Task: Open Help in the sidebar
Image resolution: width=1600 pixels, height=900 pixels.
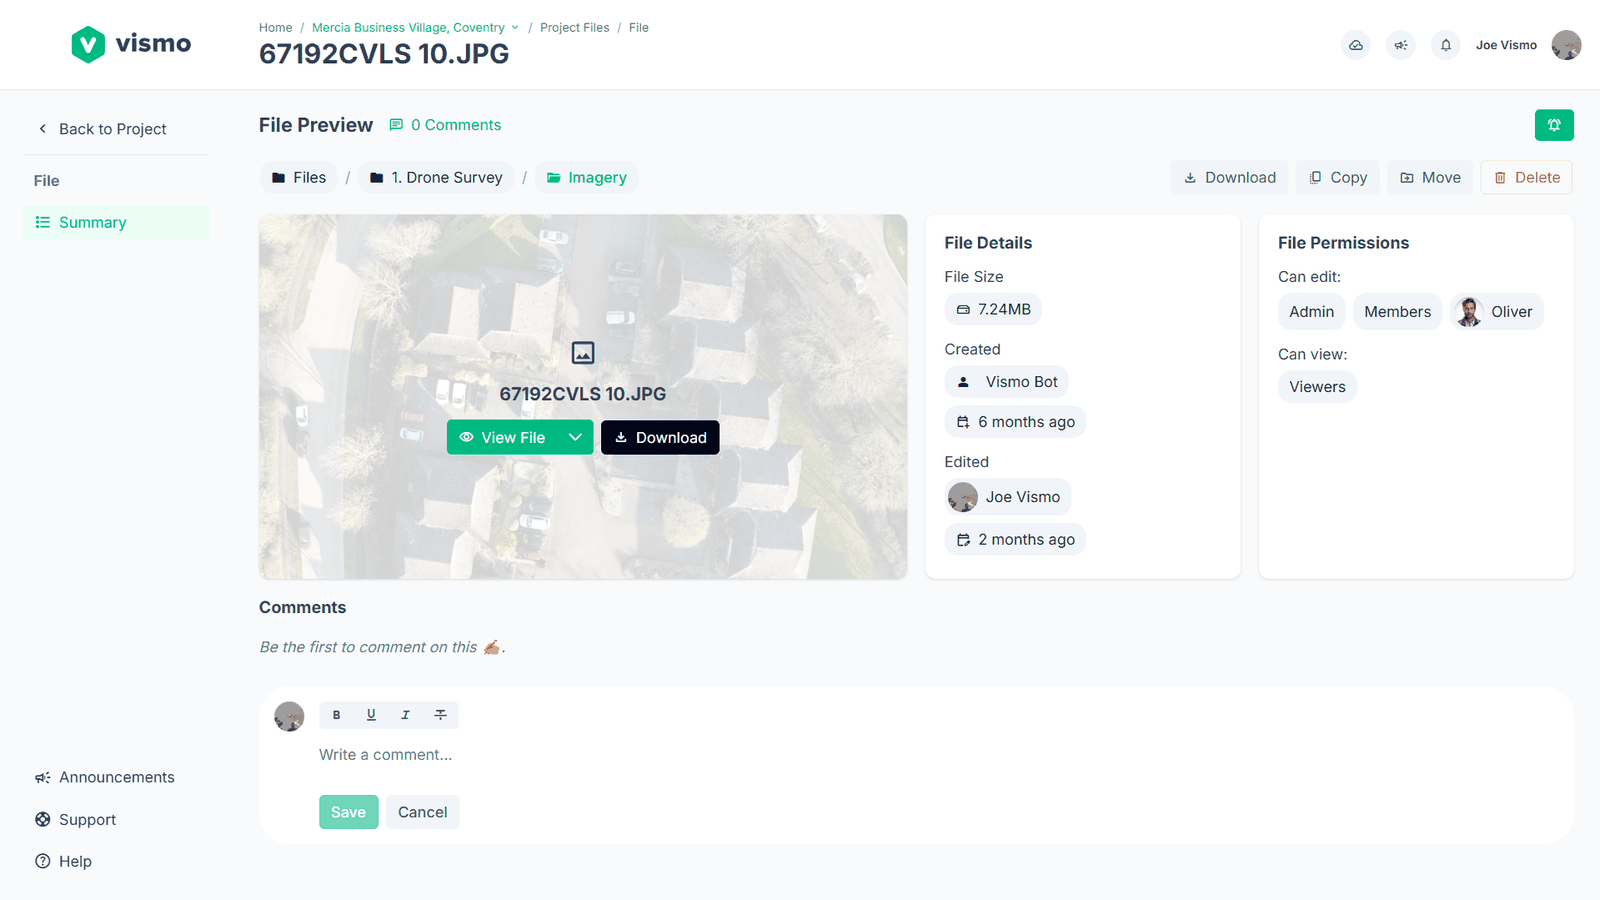Action: pos(63,861)
